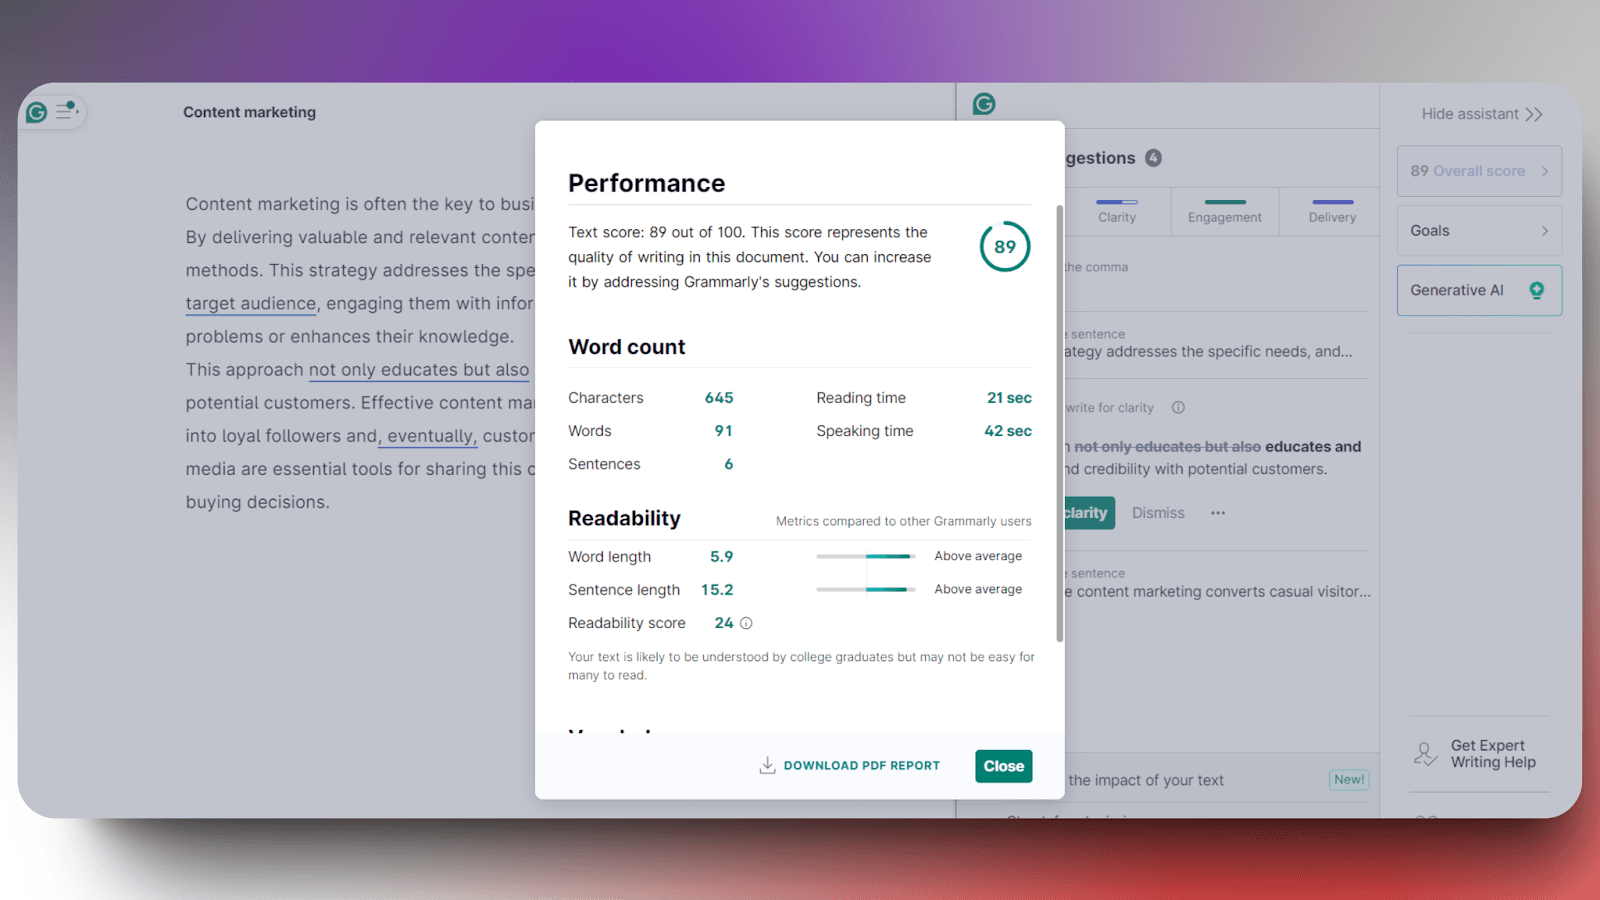1600x900 pixels.
Task: Open suggestion 'content marketing converts casual visitor'
Action: 1217,583
